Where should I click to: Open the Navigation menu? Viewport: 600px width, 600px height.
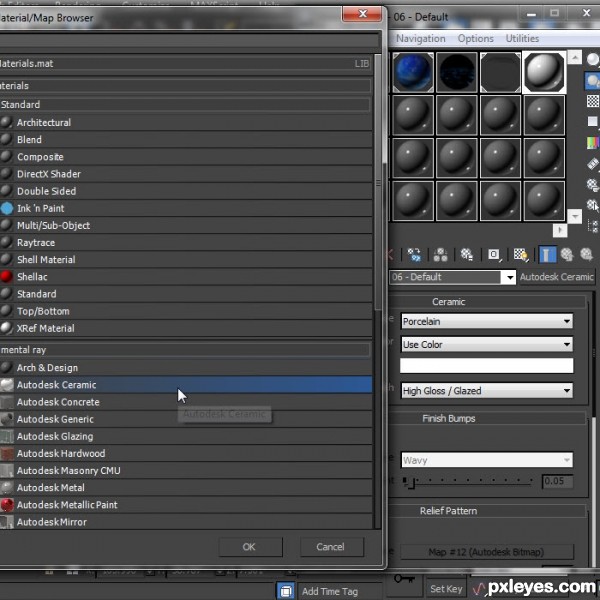pos(421,39)
